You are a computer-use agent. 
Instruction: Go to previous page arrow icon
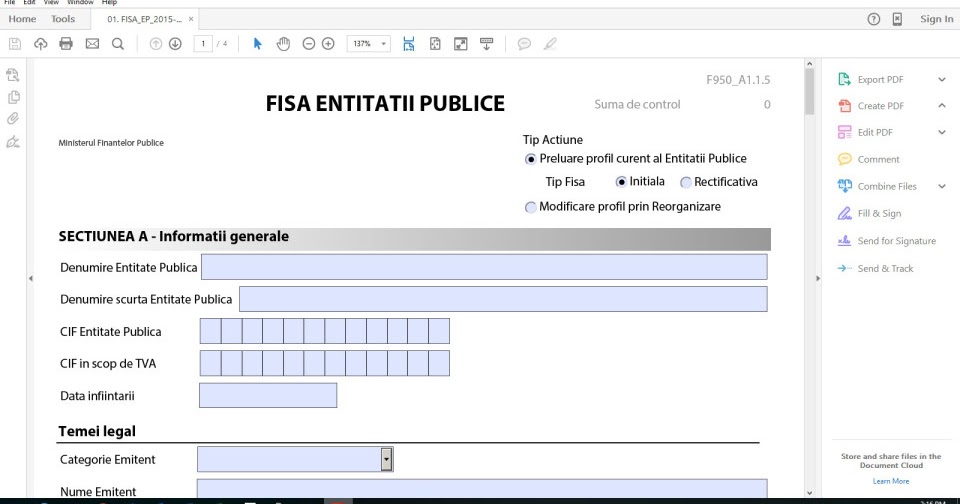tap(156, 43)
